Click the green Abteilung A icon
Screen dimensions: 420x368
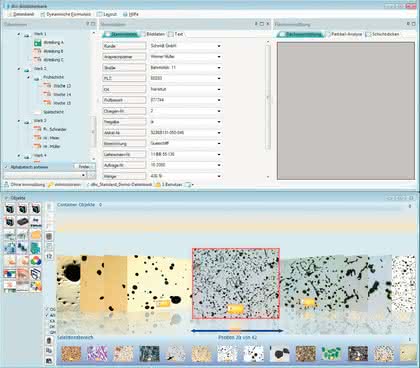click(38, 43)
